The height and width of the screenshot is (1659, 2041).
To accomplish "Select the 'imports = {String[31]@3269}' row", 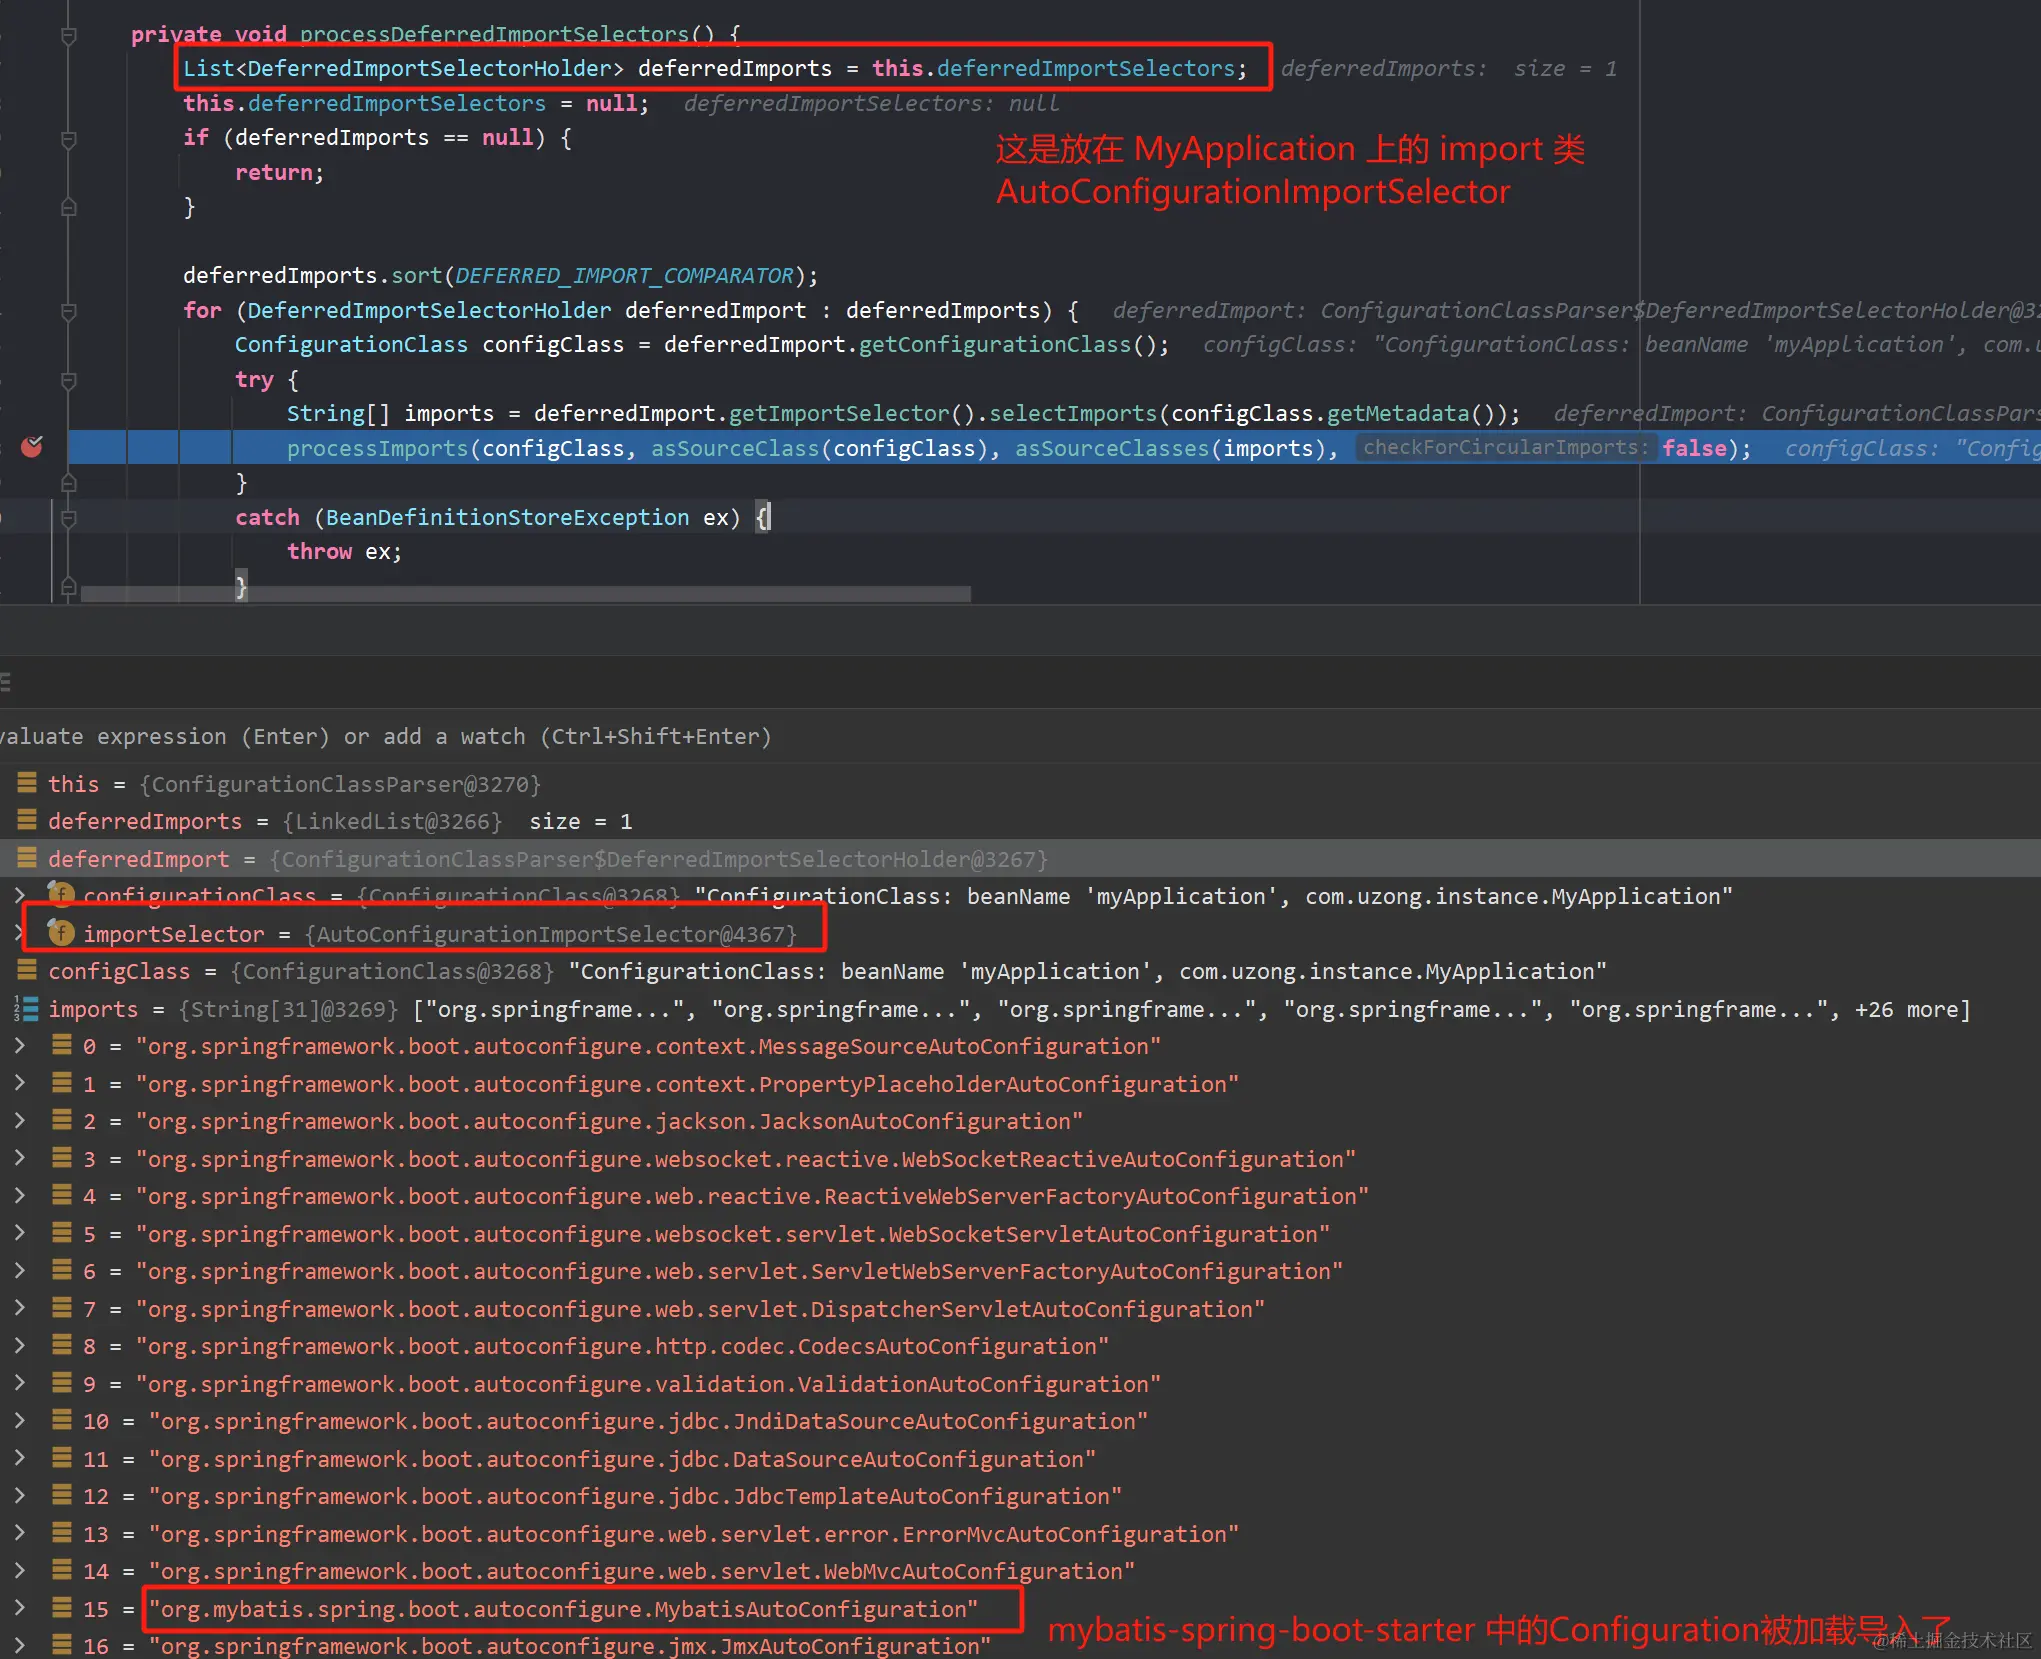I will 1020,1009.
